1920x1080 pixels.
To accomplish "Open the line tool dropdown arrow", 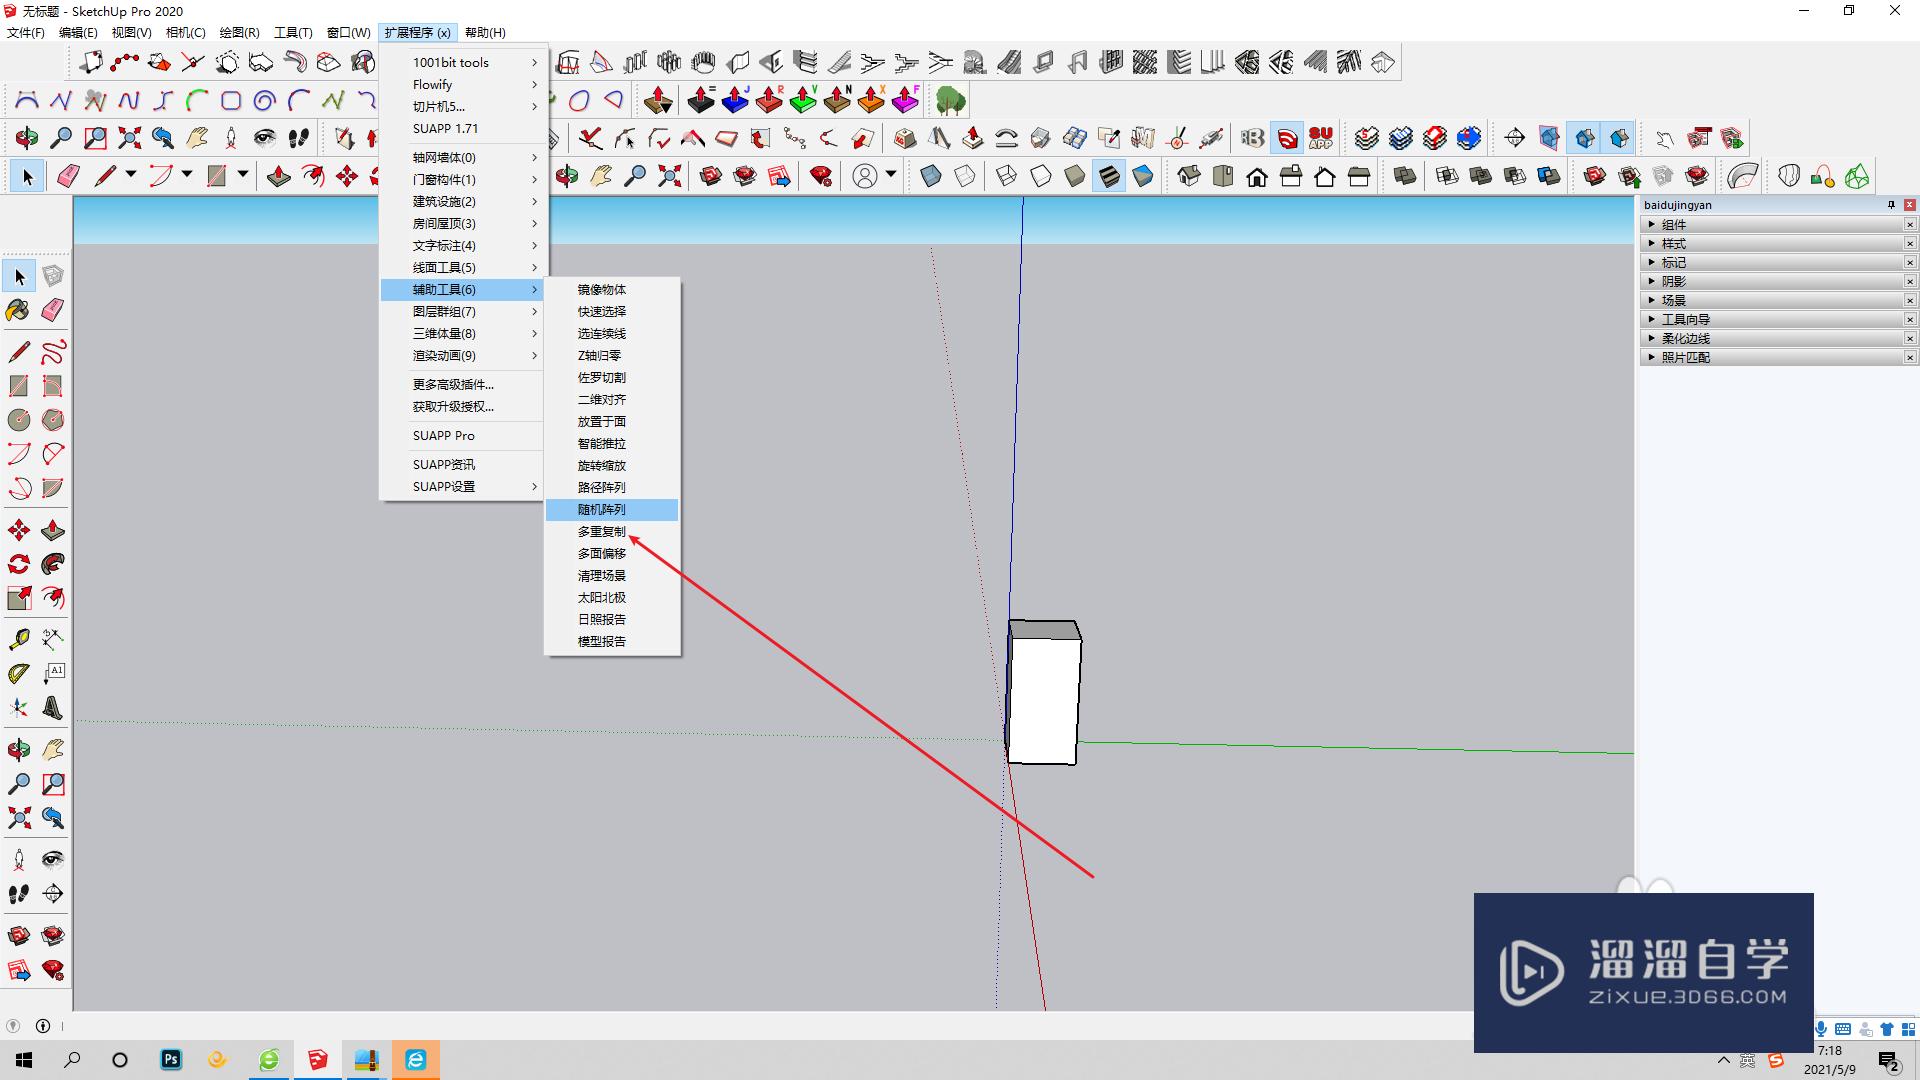I will [131, 175].
